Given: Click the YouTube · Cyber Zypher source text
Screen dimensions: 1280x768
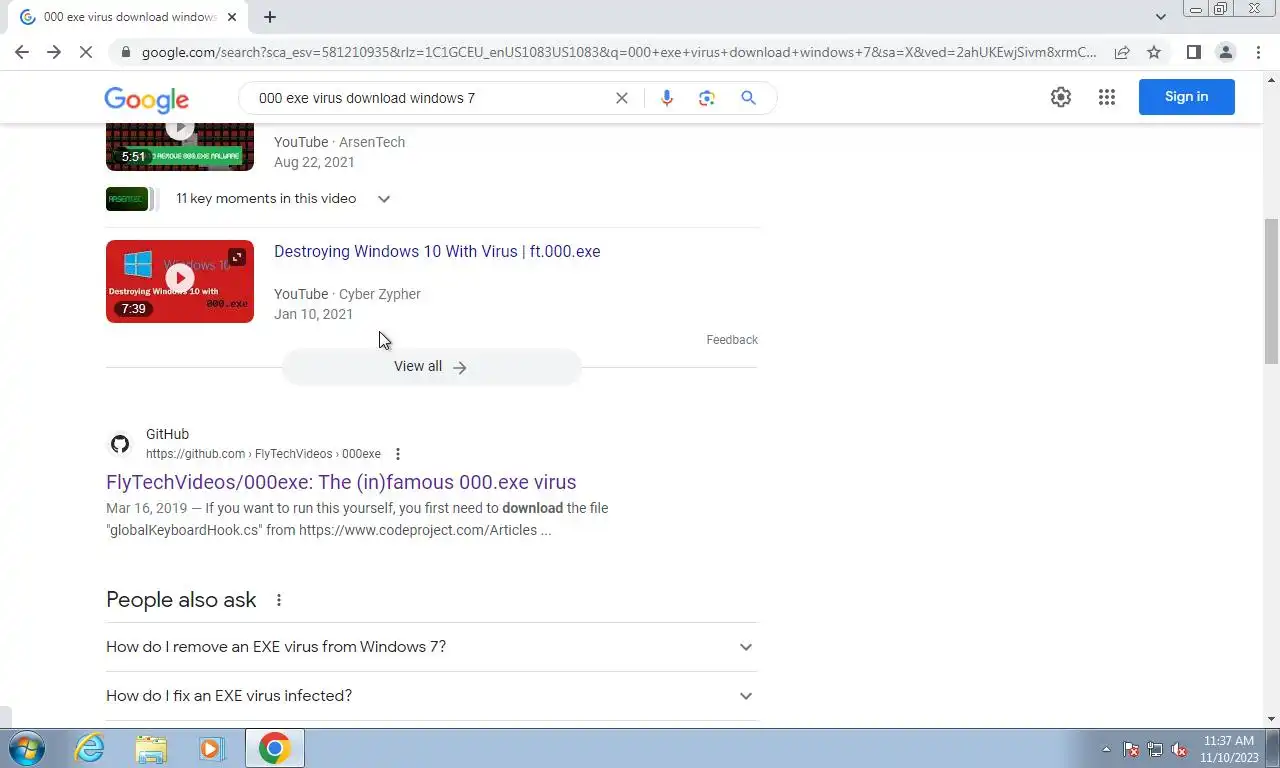Looking at the screenshot, I should pyautogui.click(x=347, y=294).
